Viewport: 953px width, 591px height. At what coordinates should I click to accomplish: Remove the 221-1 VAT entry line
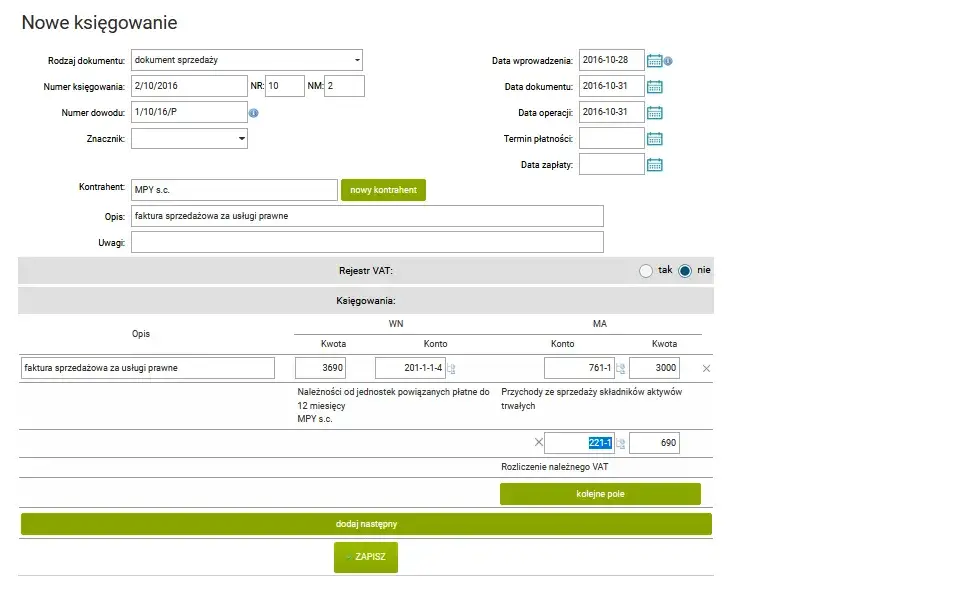coord(538,443)
